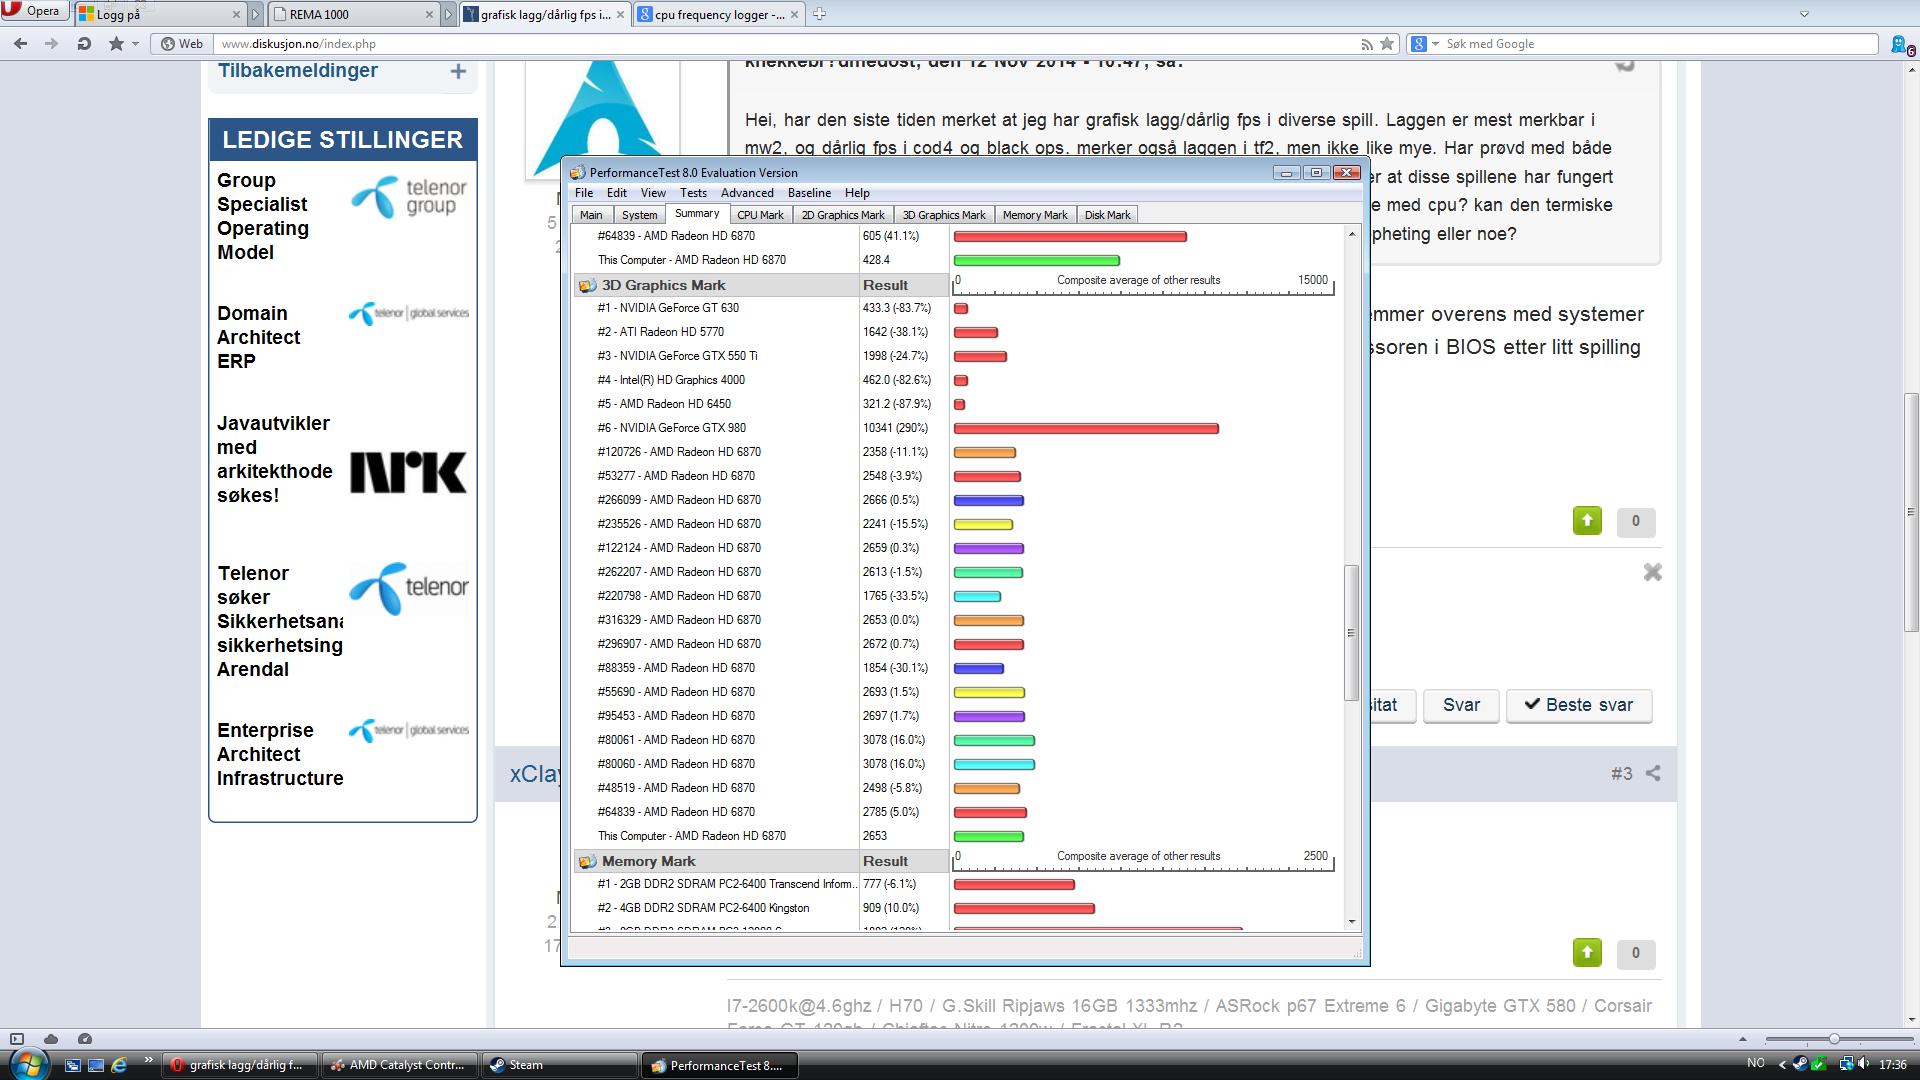Click the NRK logo in job listings
Screen dimensions: 1920x1080
click(x=408, y=472)
